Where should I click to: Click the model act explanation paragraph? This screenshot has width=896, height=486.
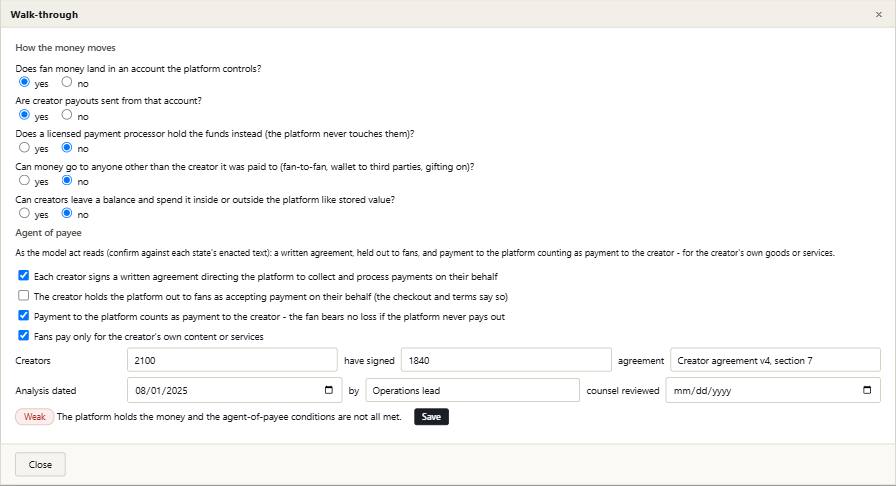pyautogui.click(x=425, y=253)
